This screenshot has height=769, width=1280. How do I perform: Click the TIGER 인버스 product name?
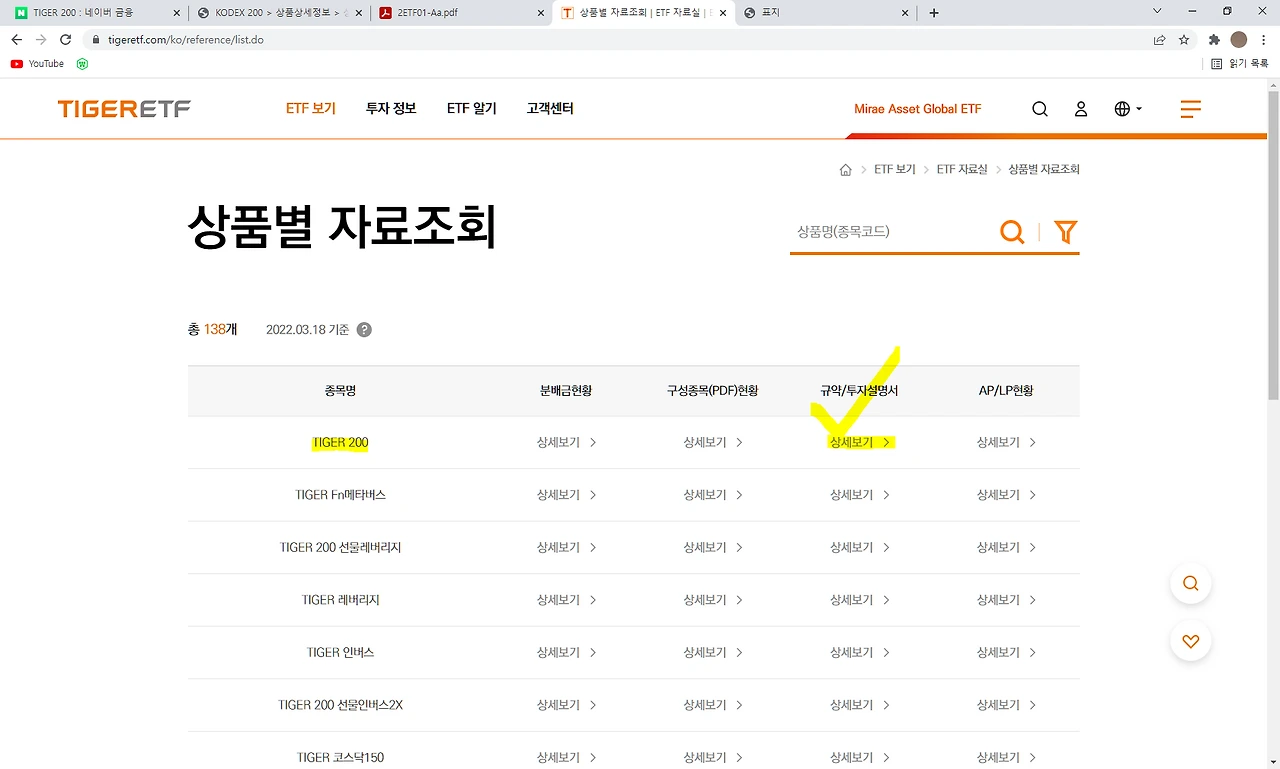click(340, 652)
